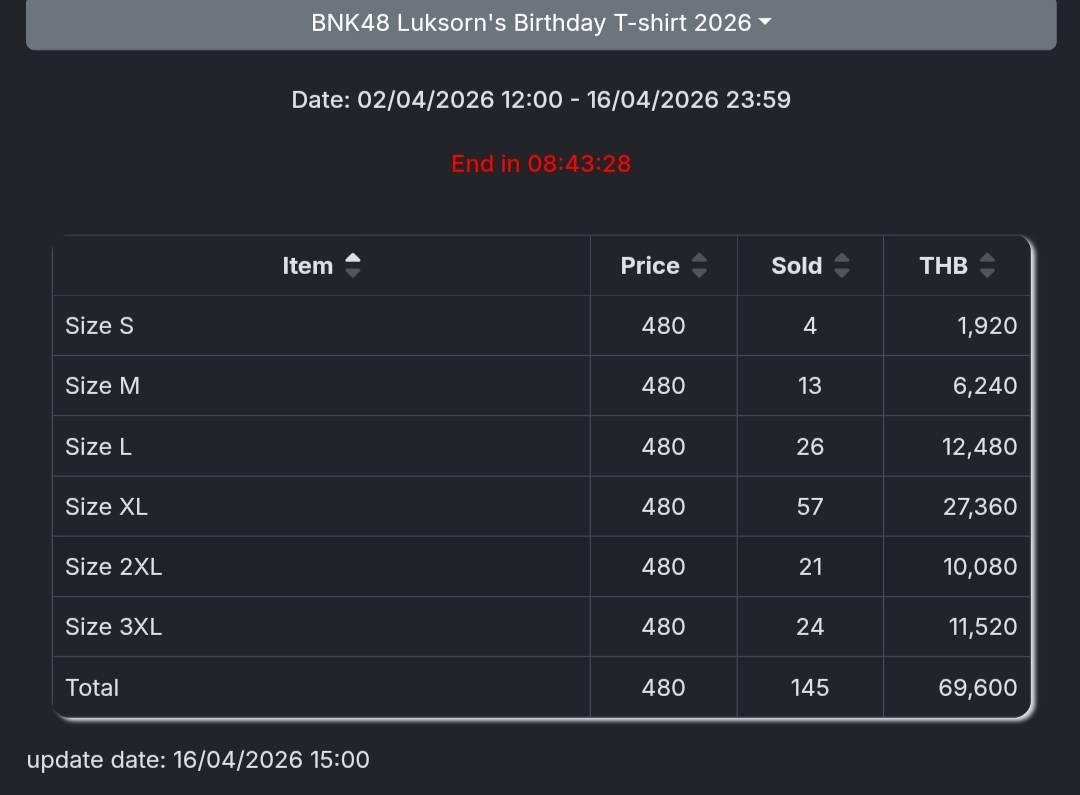Sort table by Price column icon
The height and width of the screenshot is (795, 1080).
pos(699,266)
